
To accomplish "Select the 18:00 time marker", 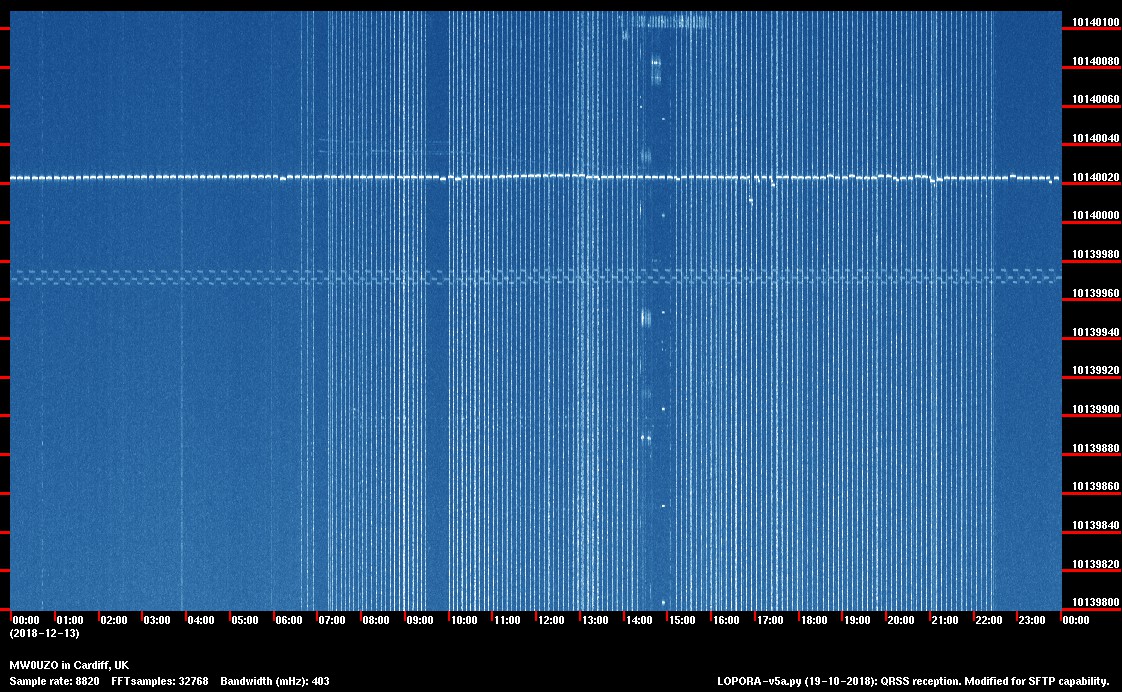I will (x=813, y=620).
